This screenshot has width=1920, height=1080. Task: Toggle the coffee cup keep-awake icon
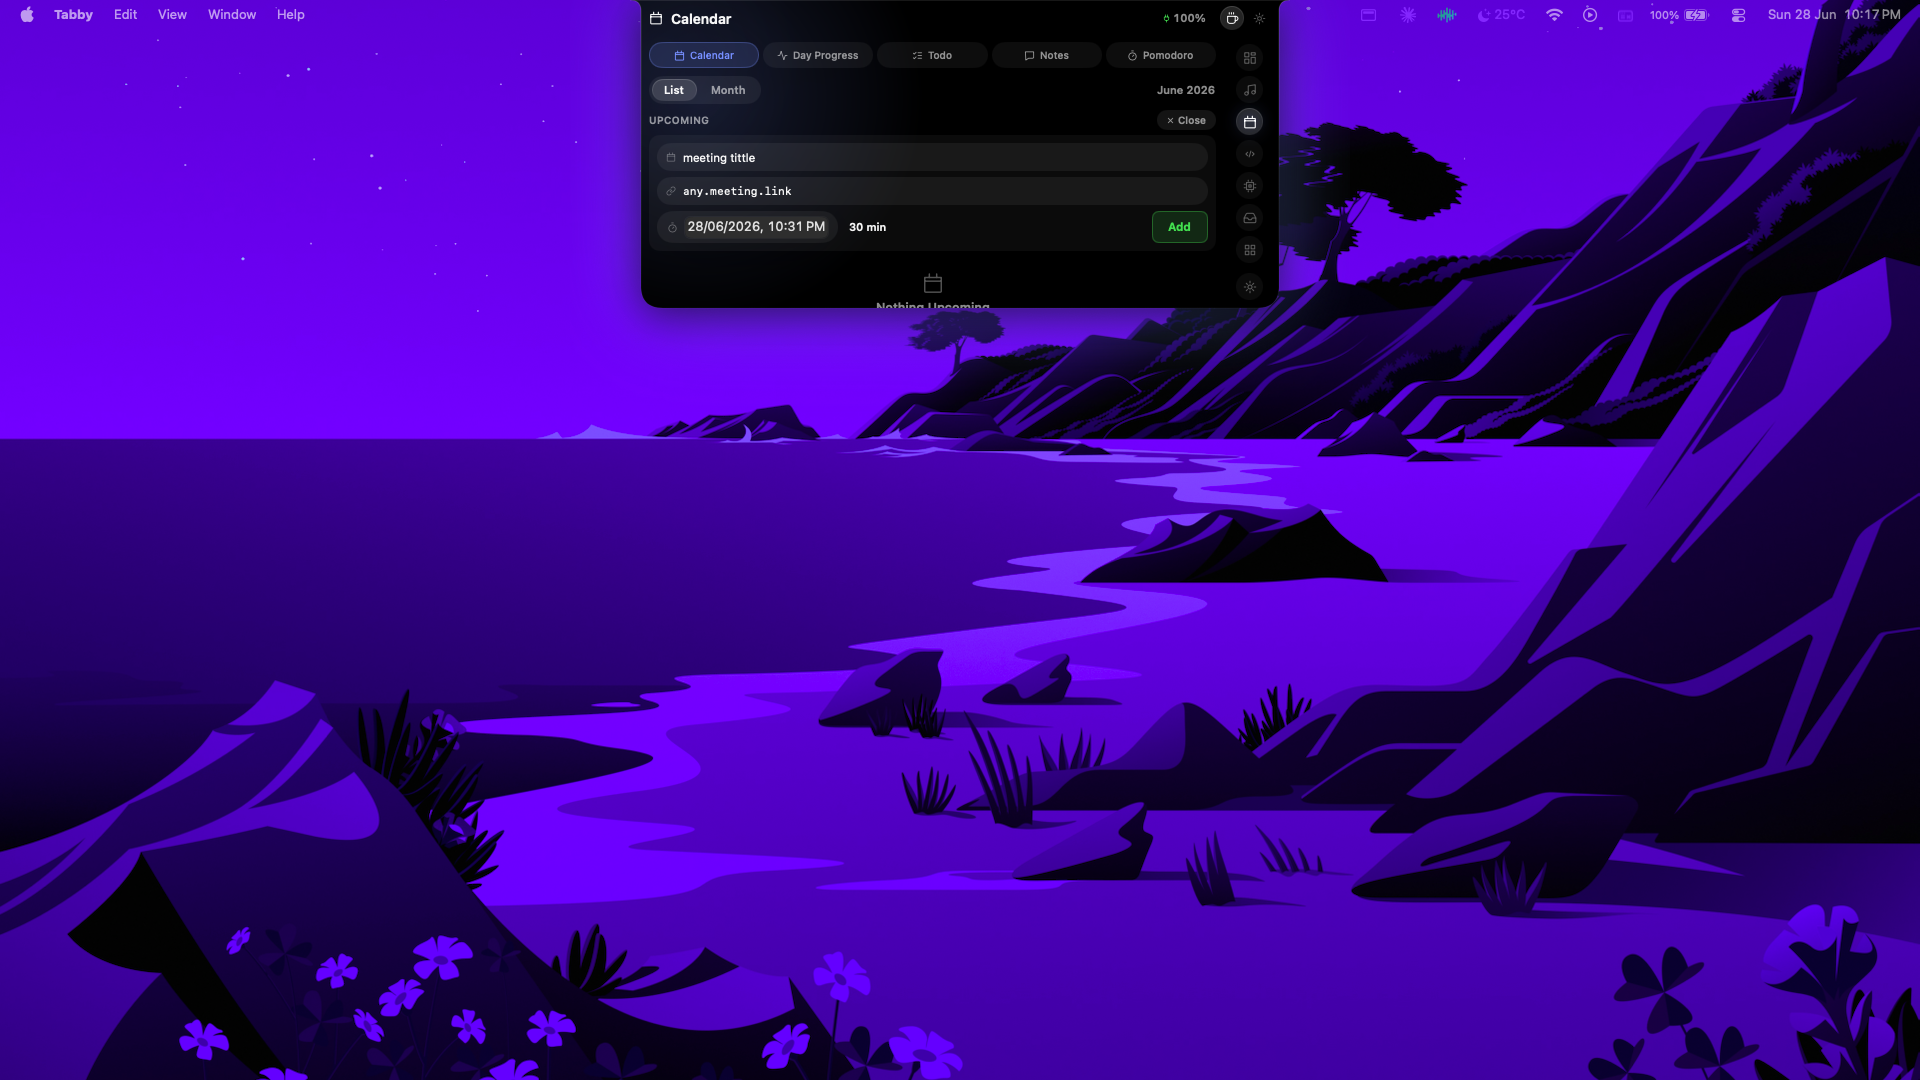click(1232, 18)
